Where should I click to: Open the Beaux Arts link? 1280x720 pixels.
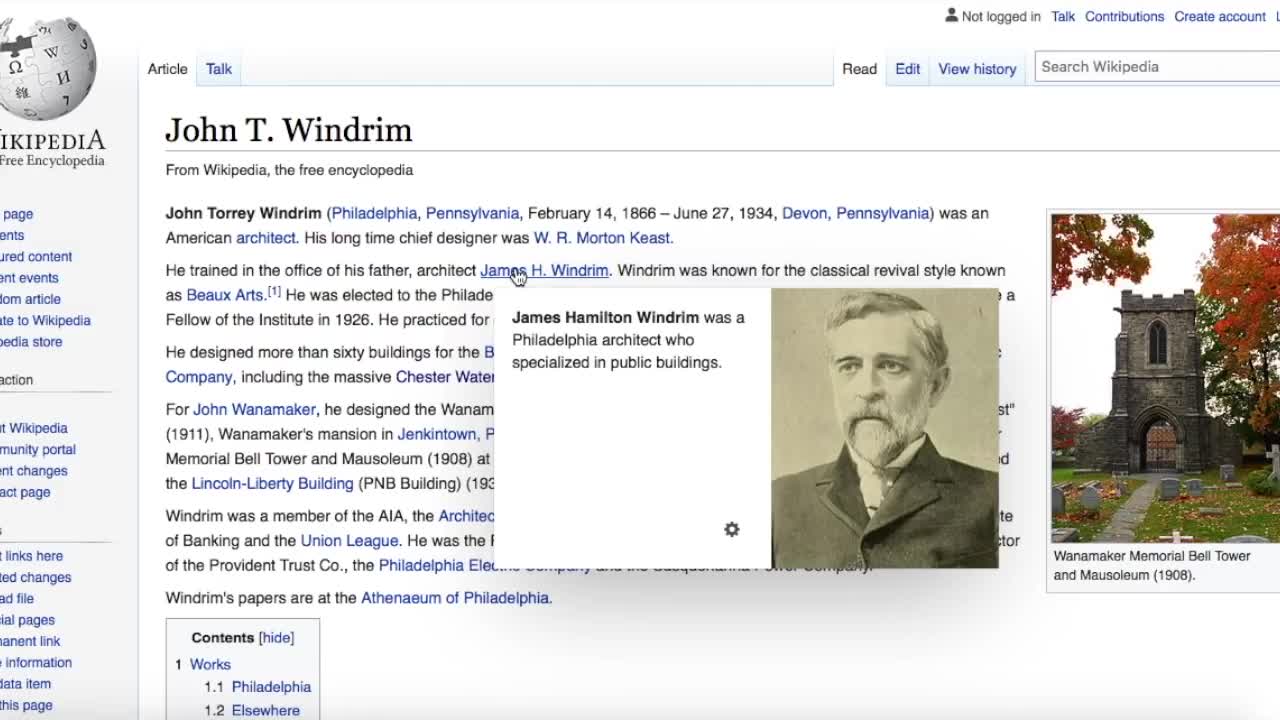224,295
